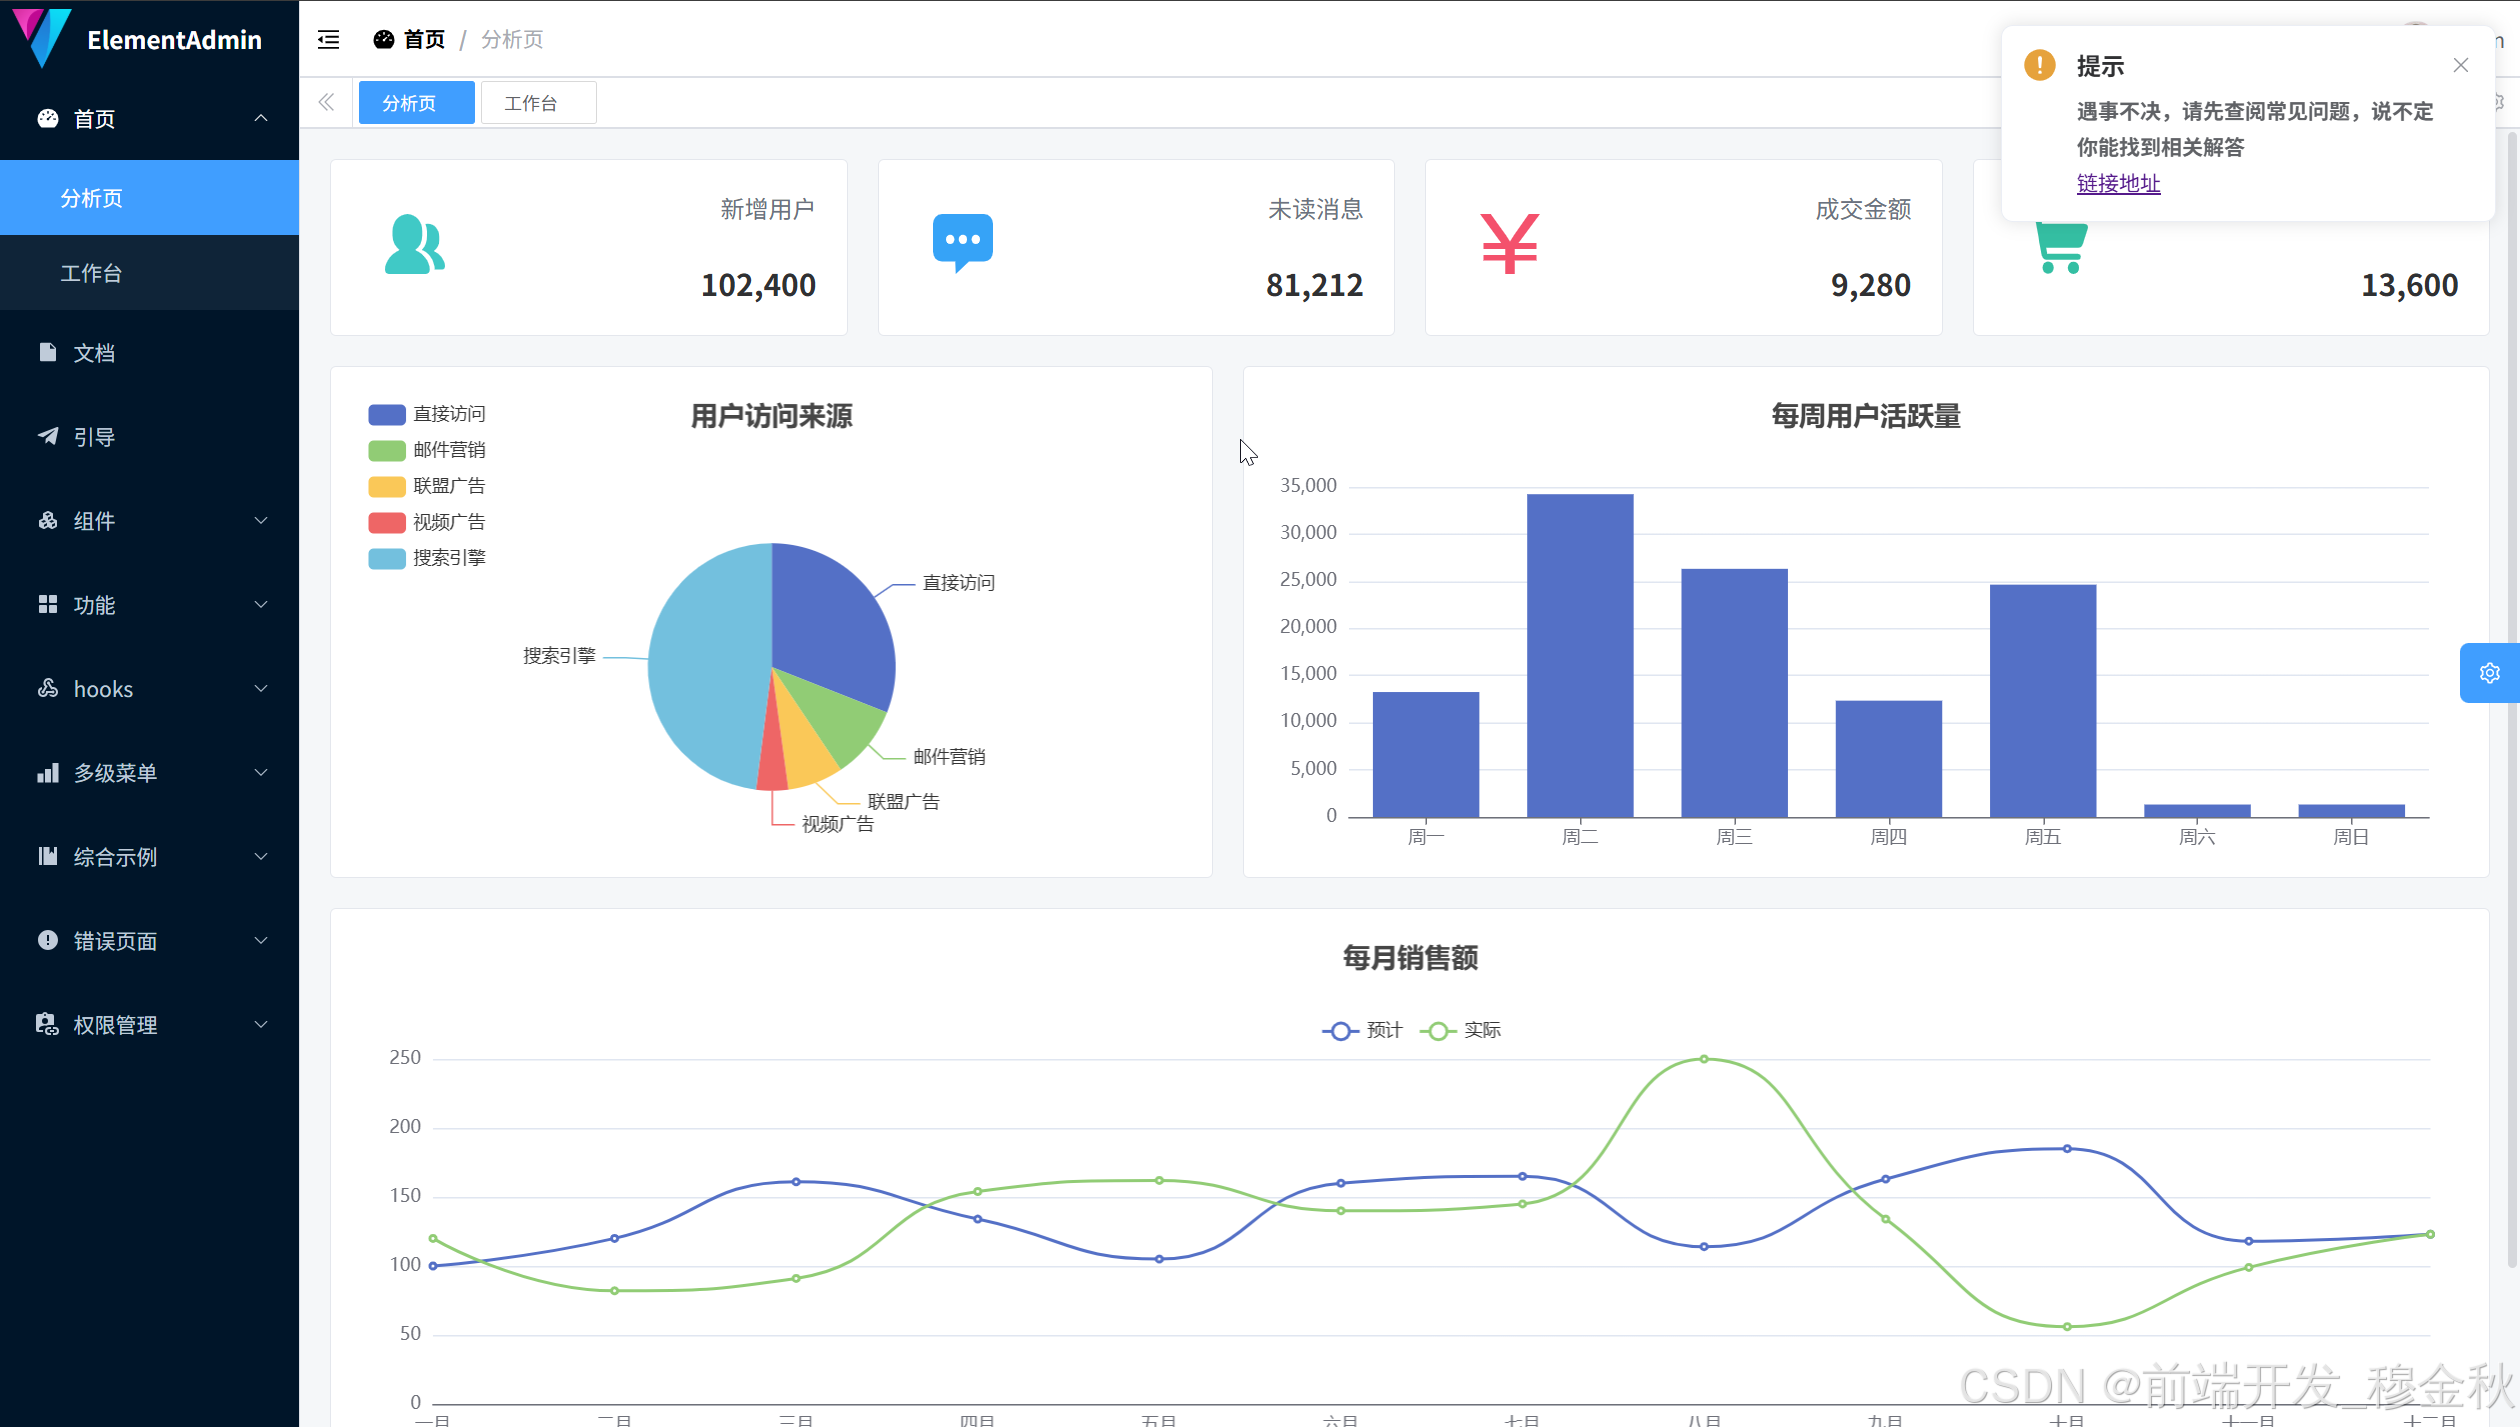This screenshot has width=2520, height=1427.
Task: Open the 链接地址 link in notification
Action: point(2118,183)
